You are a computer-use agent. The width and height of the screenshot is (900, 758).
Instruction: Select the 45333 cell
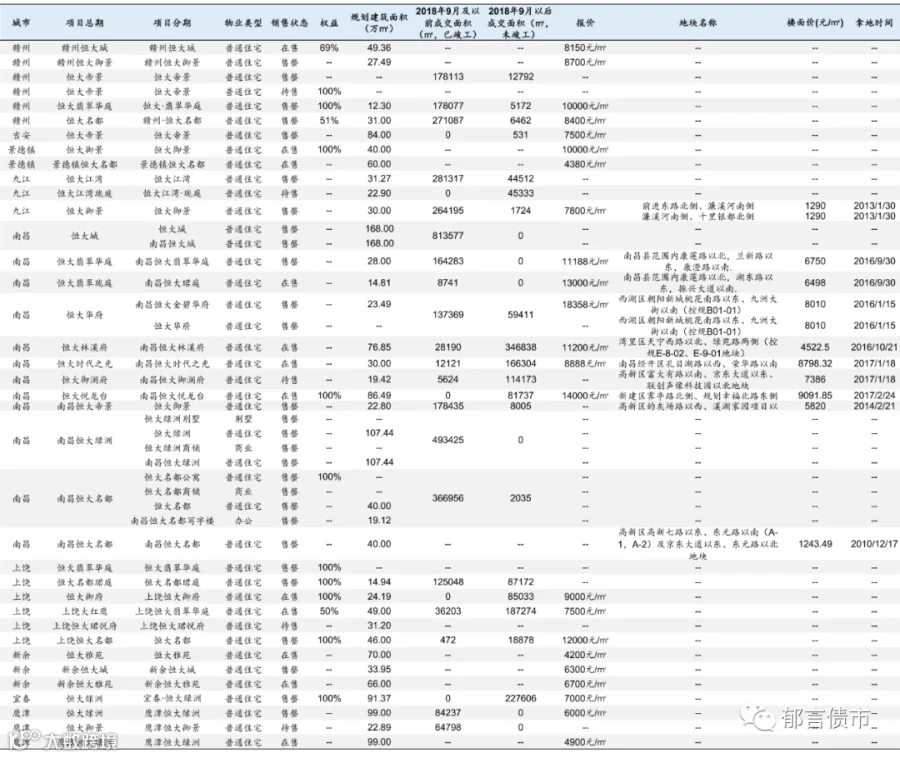tap(521, 193)
